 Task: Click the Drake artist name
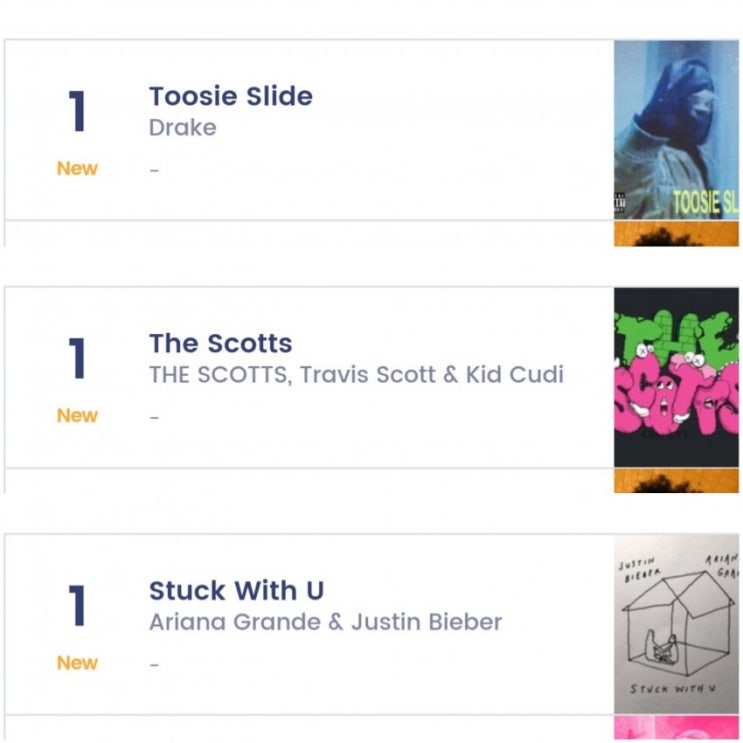[x=183, y=128]
